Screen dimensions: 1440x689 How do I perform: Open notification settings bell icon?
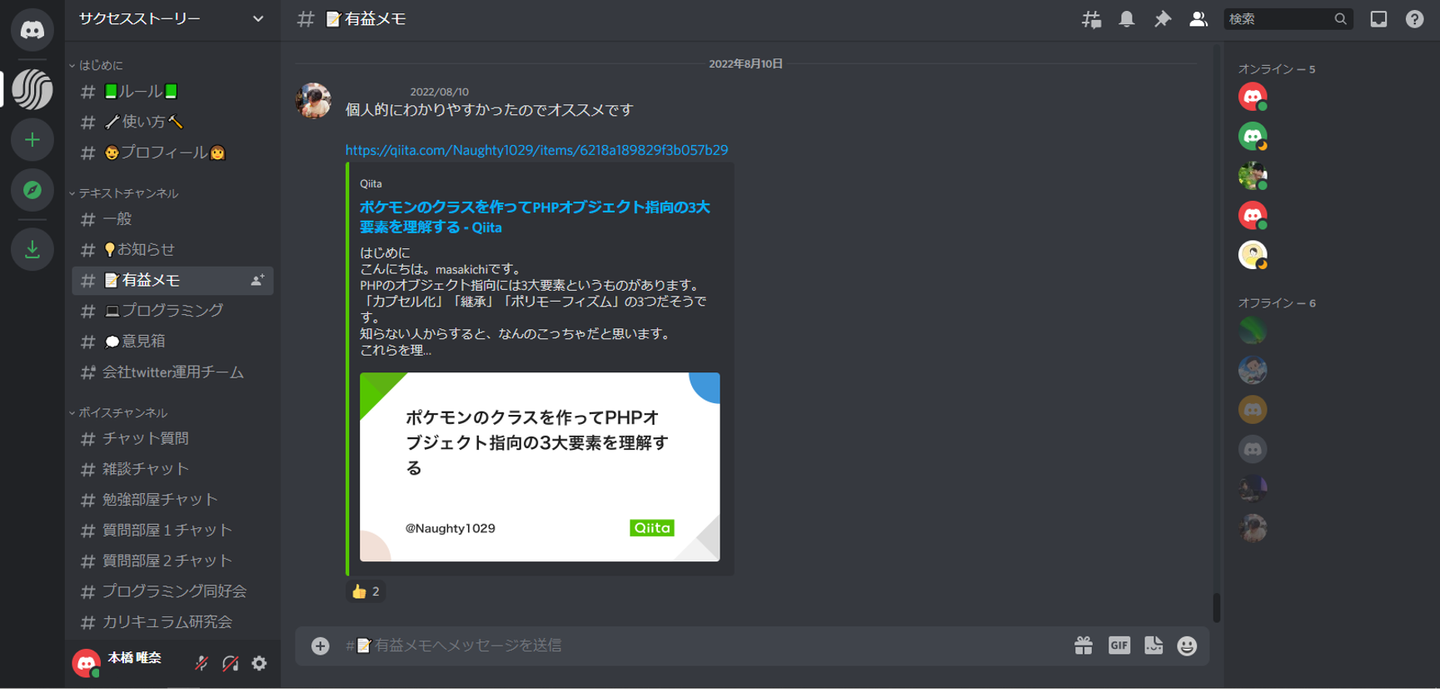pos(1127,19)
